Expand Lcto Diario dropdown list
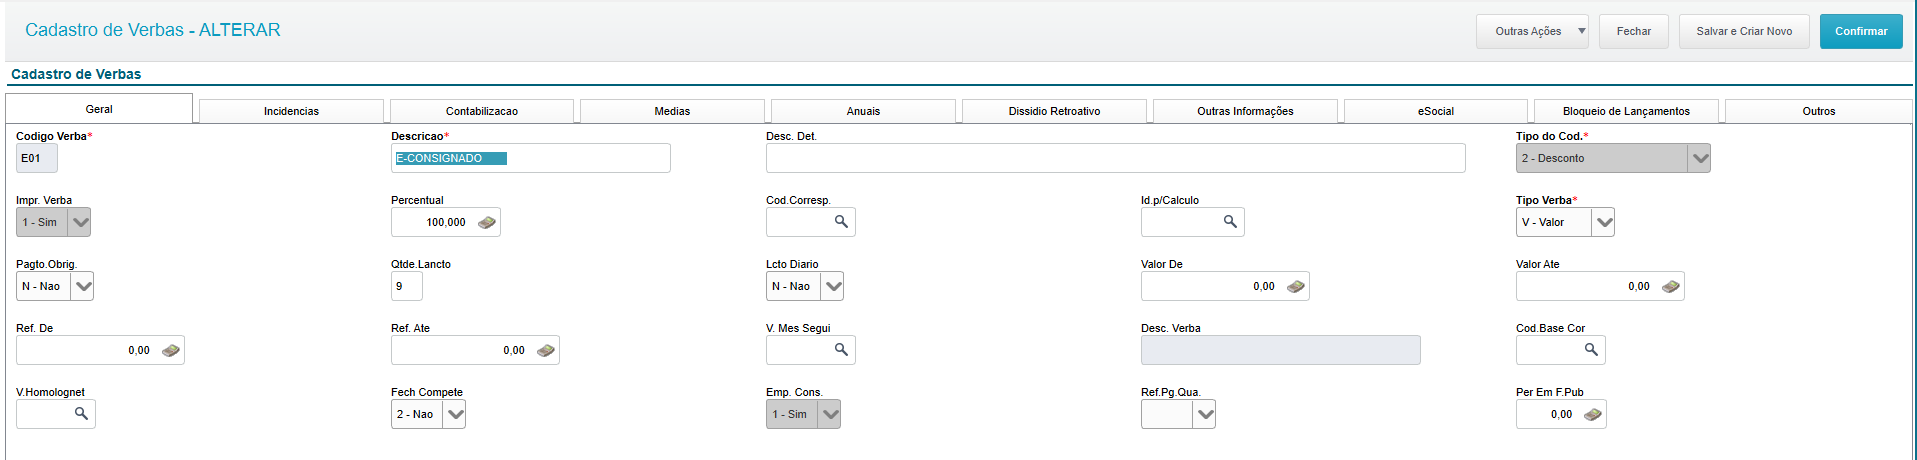The image size is (1917, 460). click(x=833, y=287)
